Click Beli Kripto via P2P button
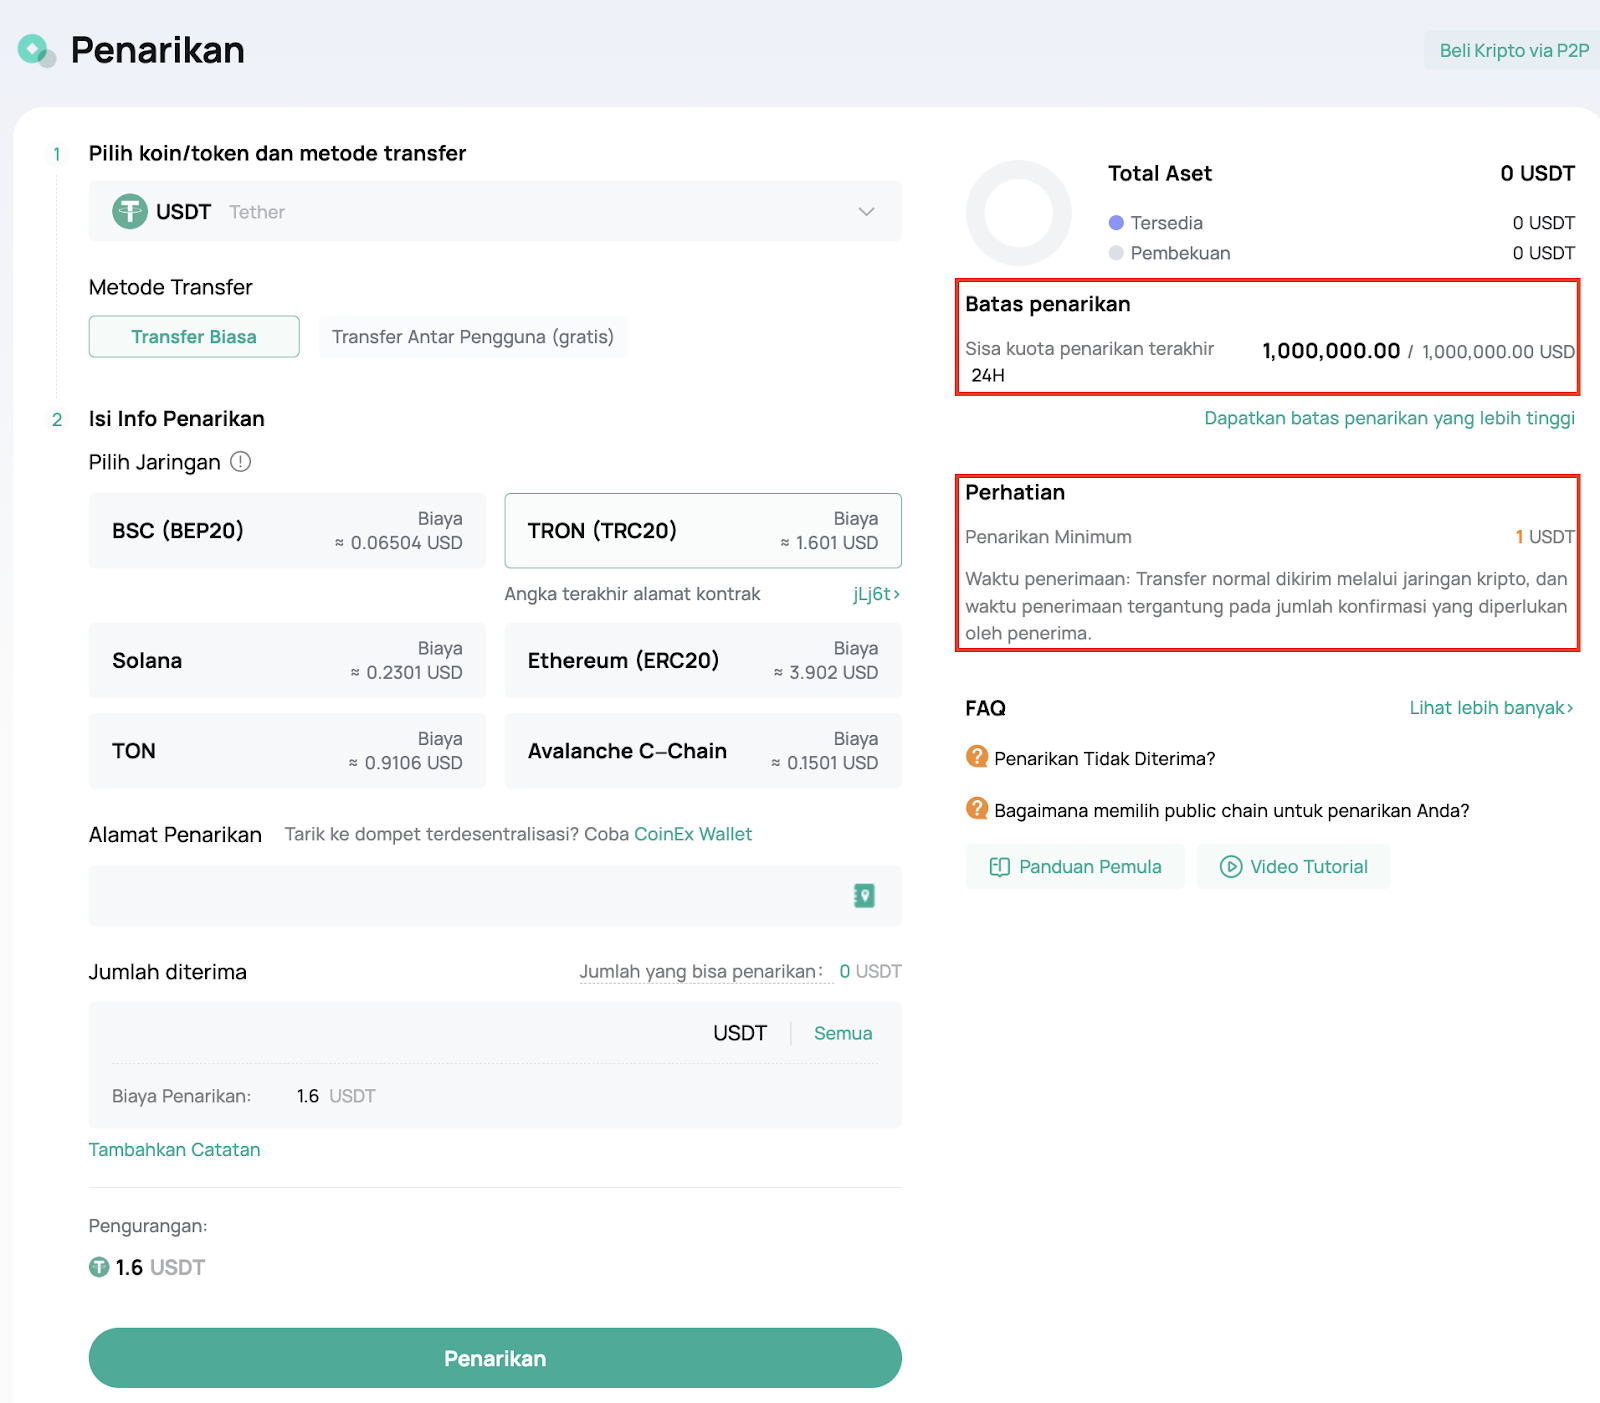 click(x=1513, y=50)
